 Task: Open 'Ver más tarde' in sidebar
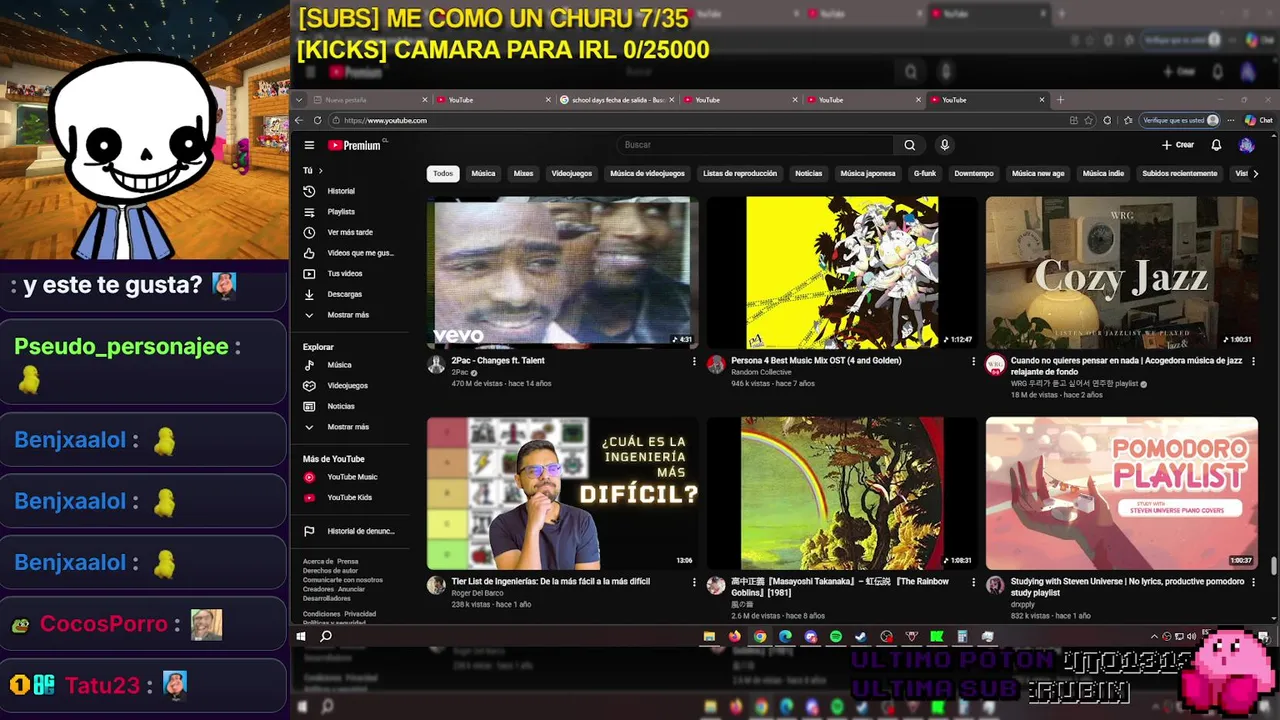(352, 232)
